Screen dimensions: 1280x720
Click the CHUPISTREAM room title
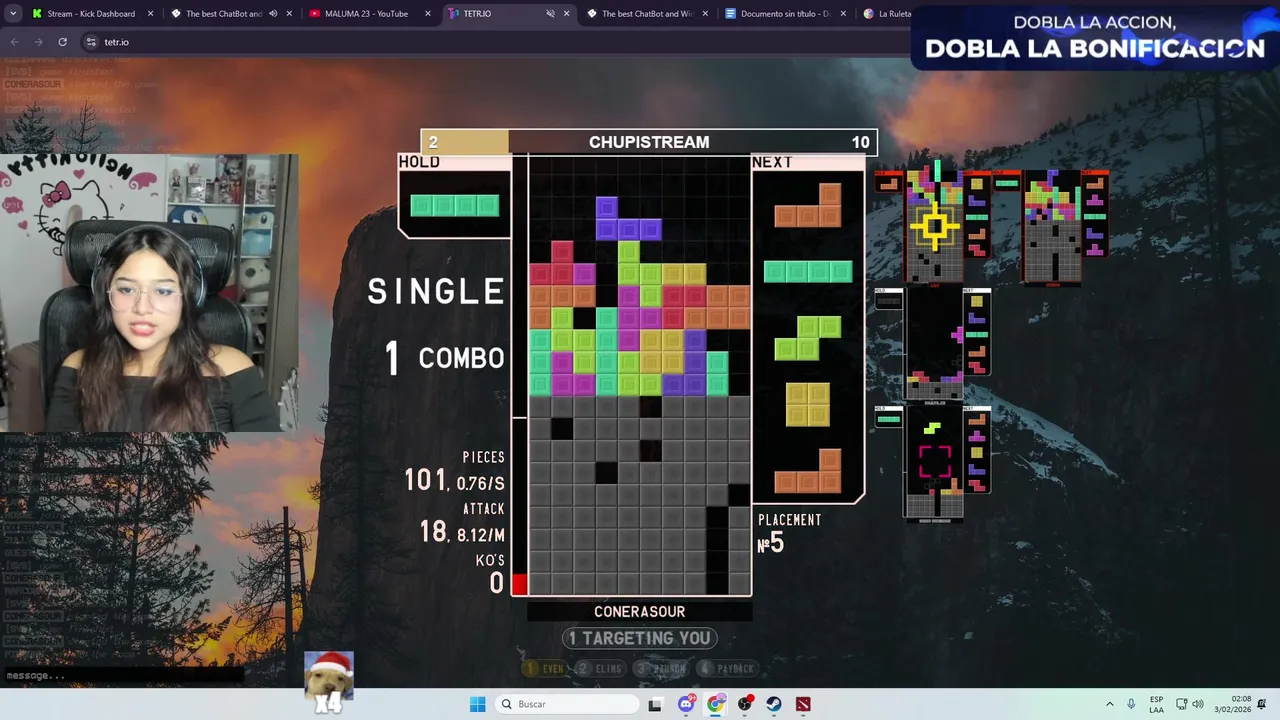point(649,142)
